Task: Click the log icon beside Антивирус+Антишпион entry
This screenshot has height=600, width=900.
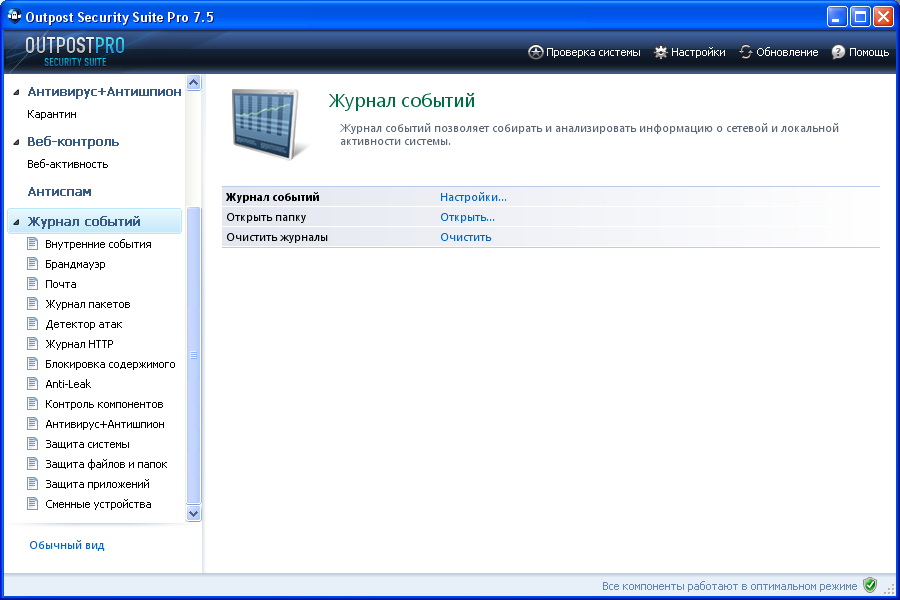Action: click(33, 424)
